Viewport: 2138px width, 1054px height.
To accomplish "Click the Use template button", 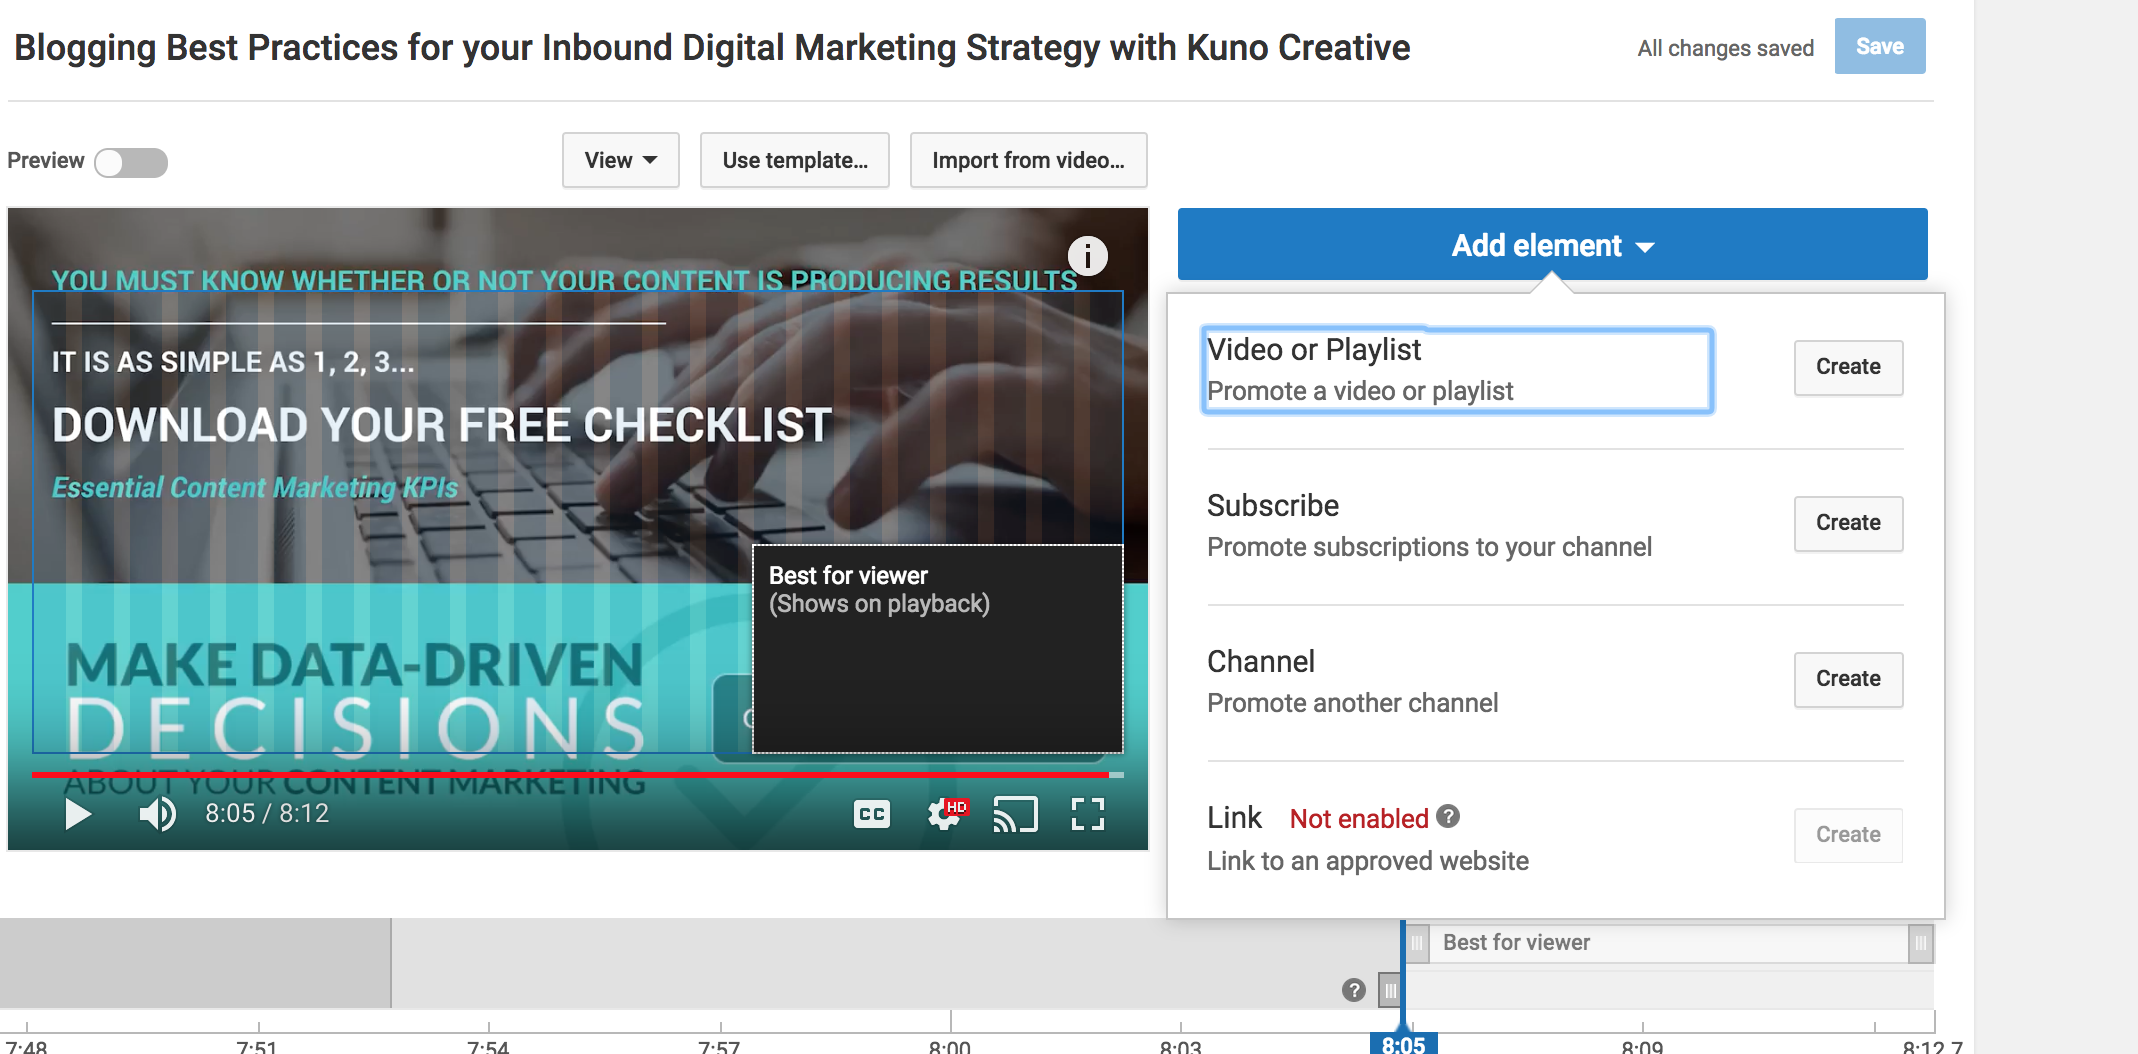I will [794, 160].
